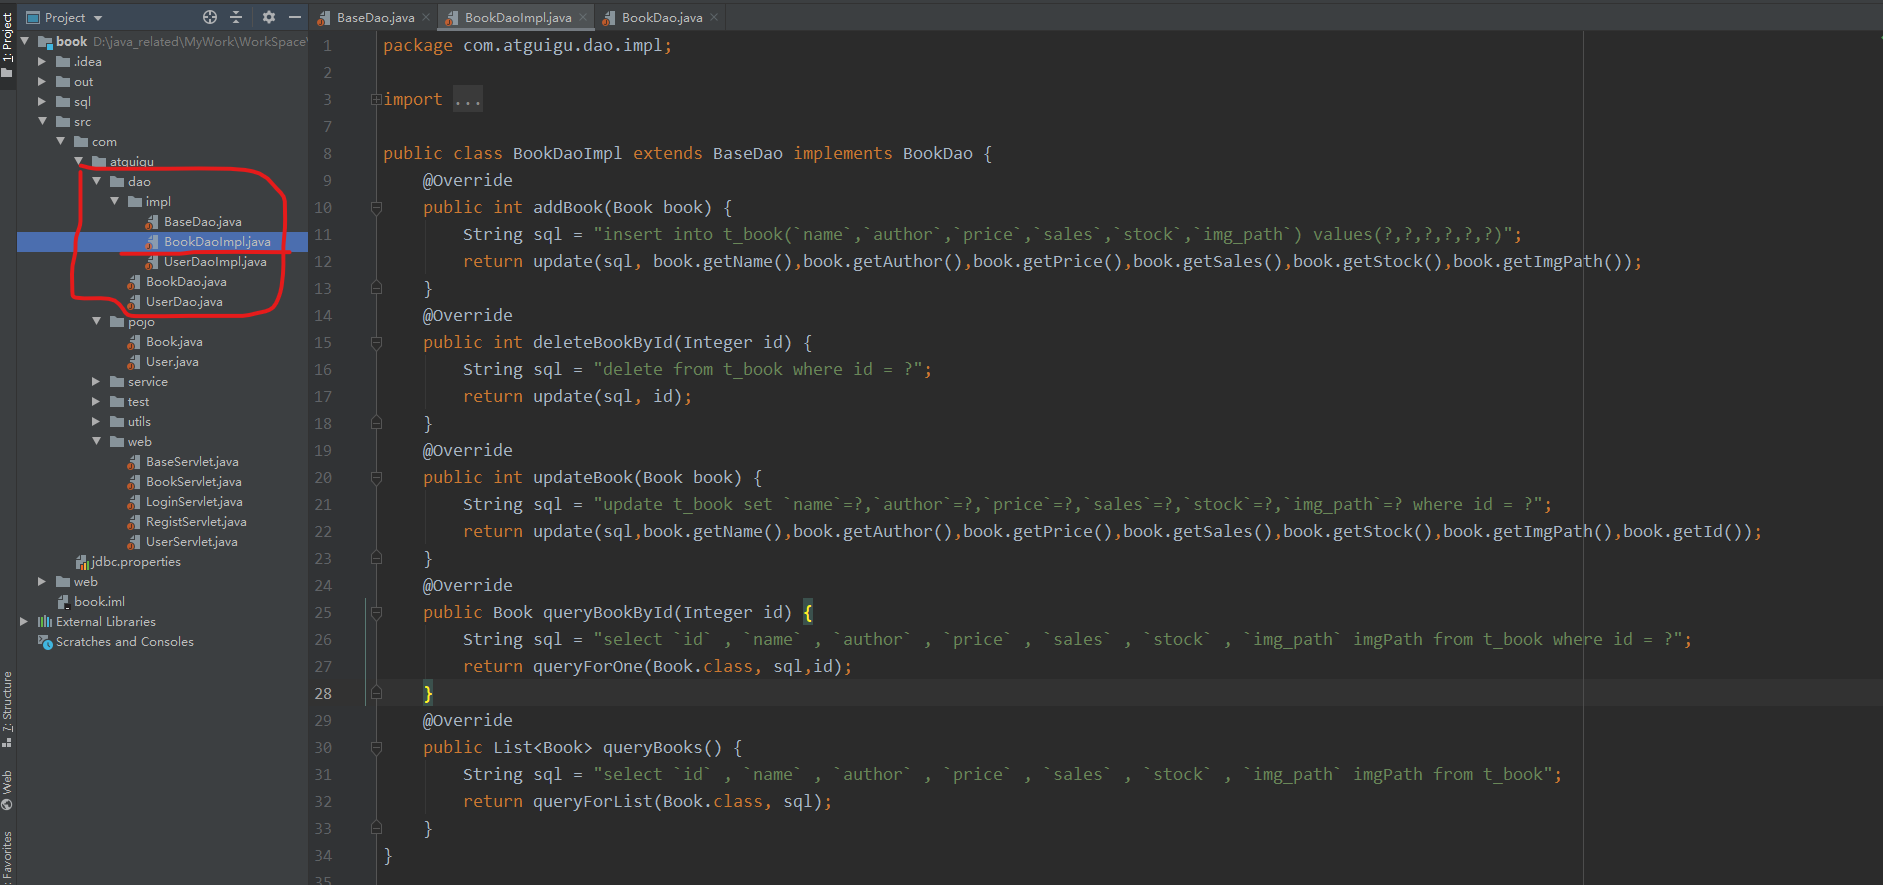1883x885 pixels.
Task: Expand the test package
Action: coord(97,401)
